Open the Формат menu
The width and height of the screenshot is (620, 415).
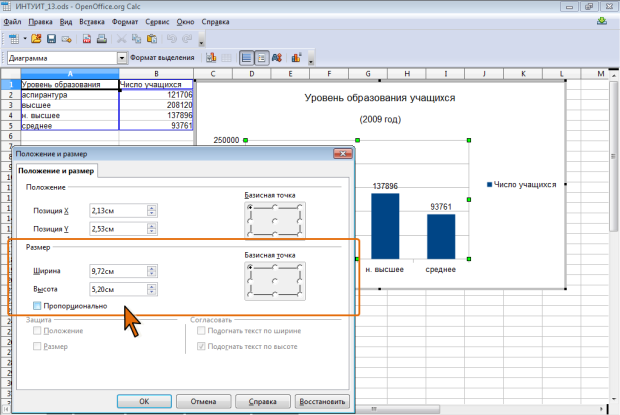point(126,20)
